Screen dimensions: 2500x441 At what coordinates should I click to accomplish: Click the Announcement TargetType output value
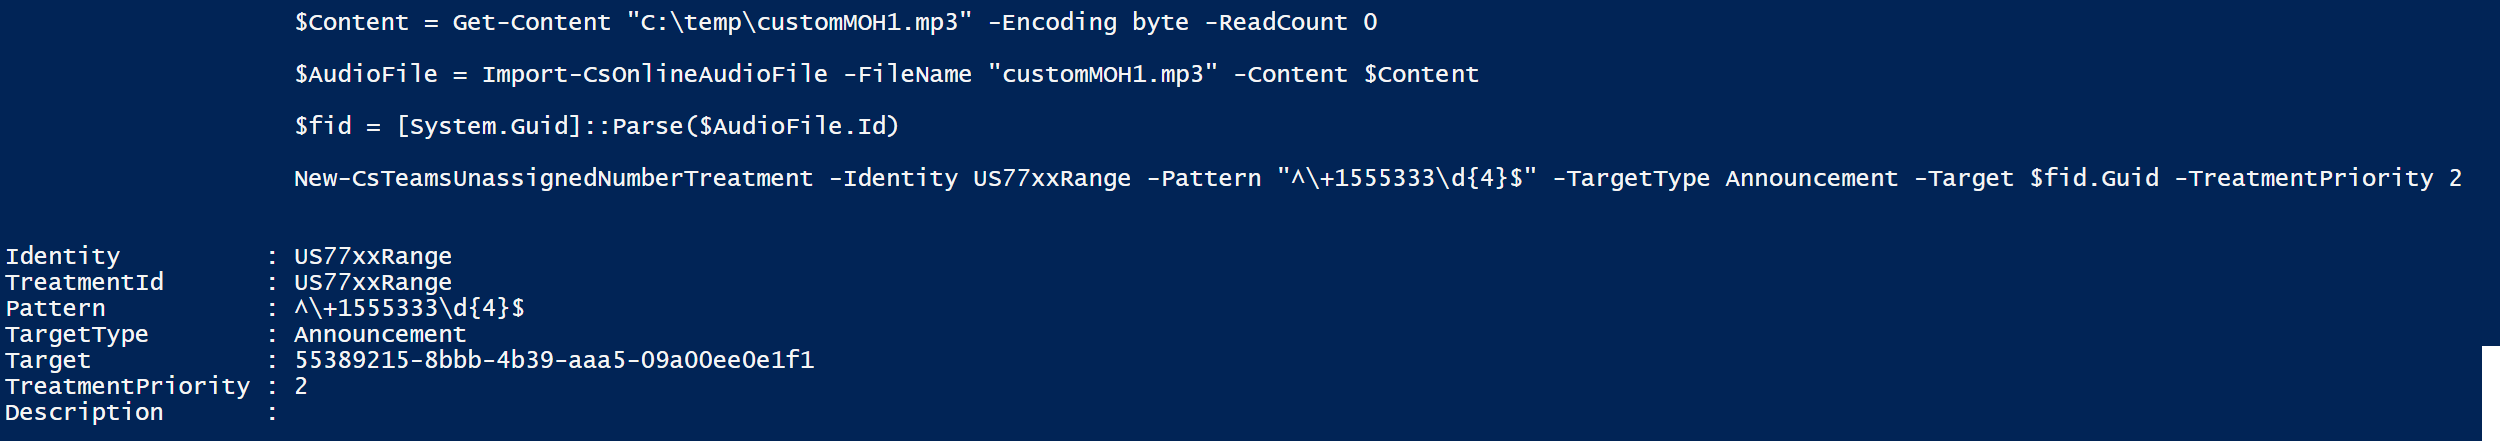click(x=380, y=334)
